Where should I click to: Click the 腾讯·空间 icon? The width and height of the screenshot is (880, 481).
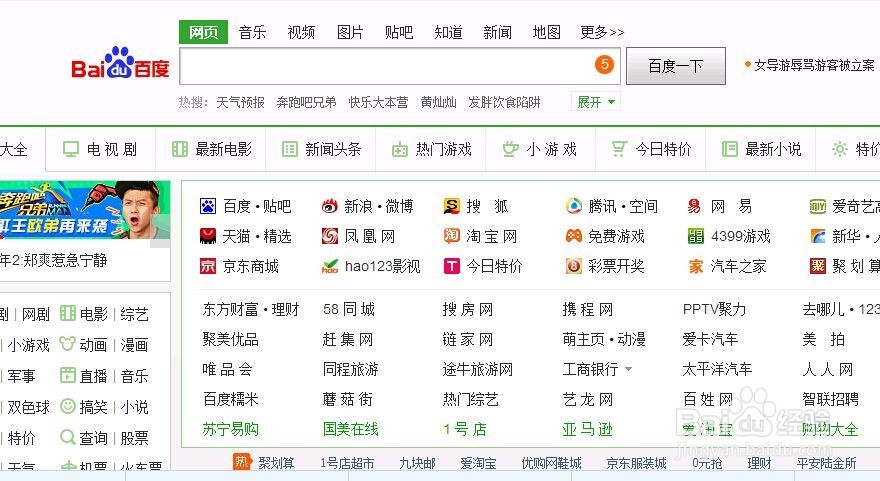click(x=574, y=207)
